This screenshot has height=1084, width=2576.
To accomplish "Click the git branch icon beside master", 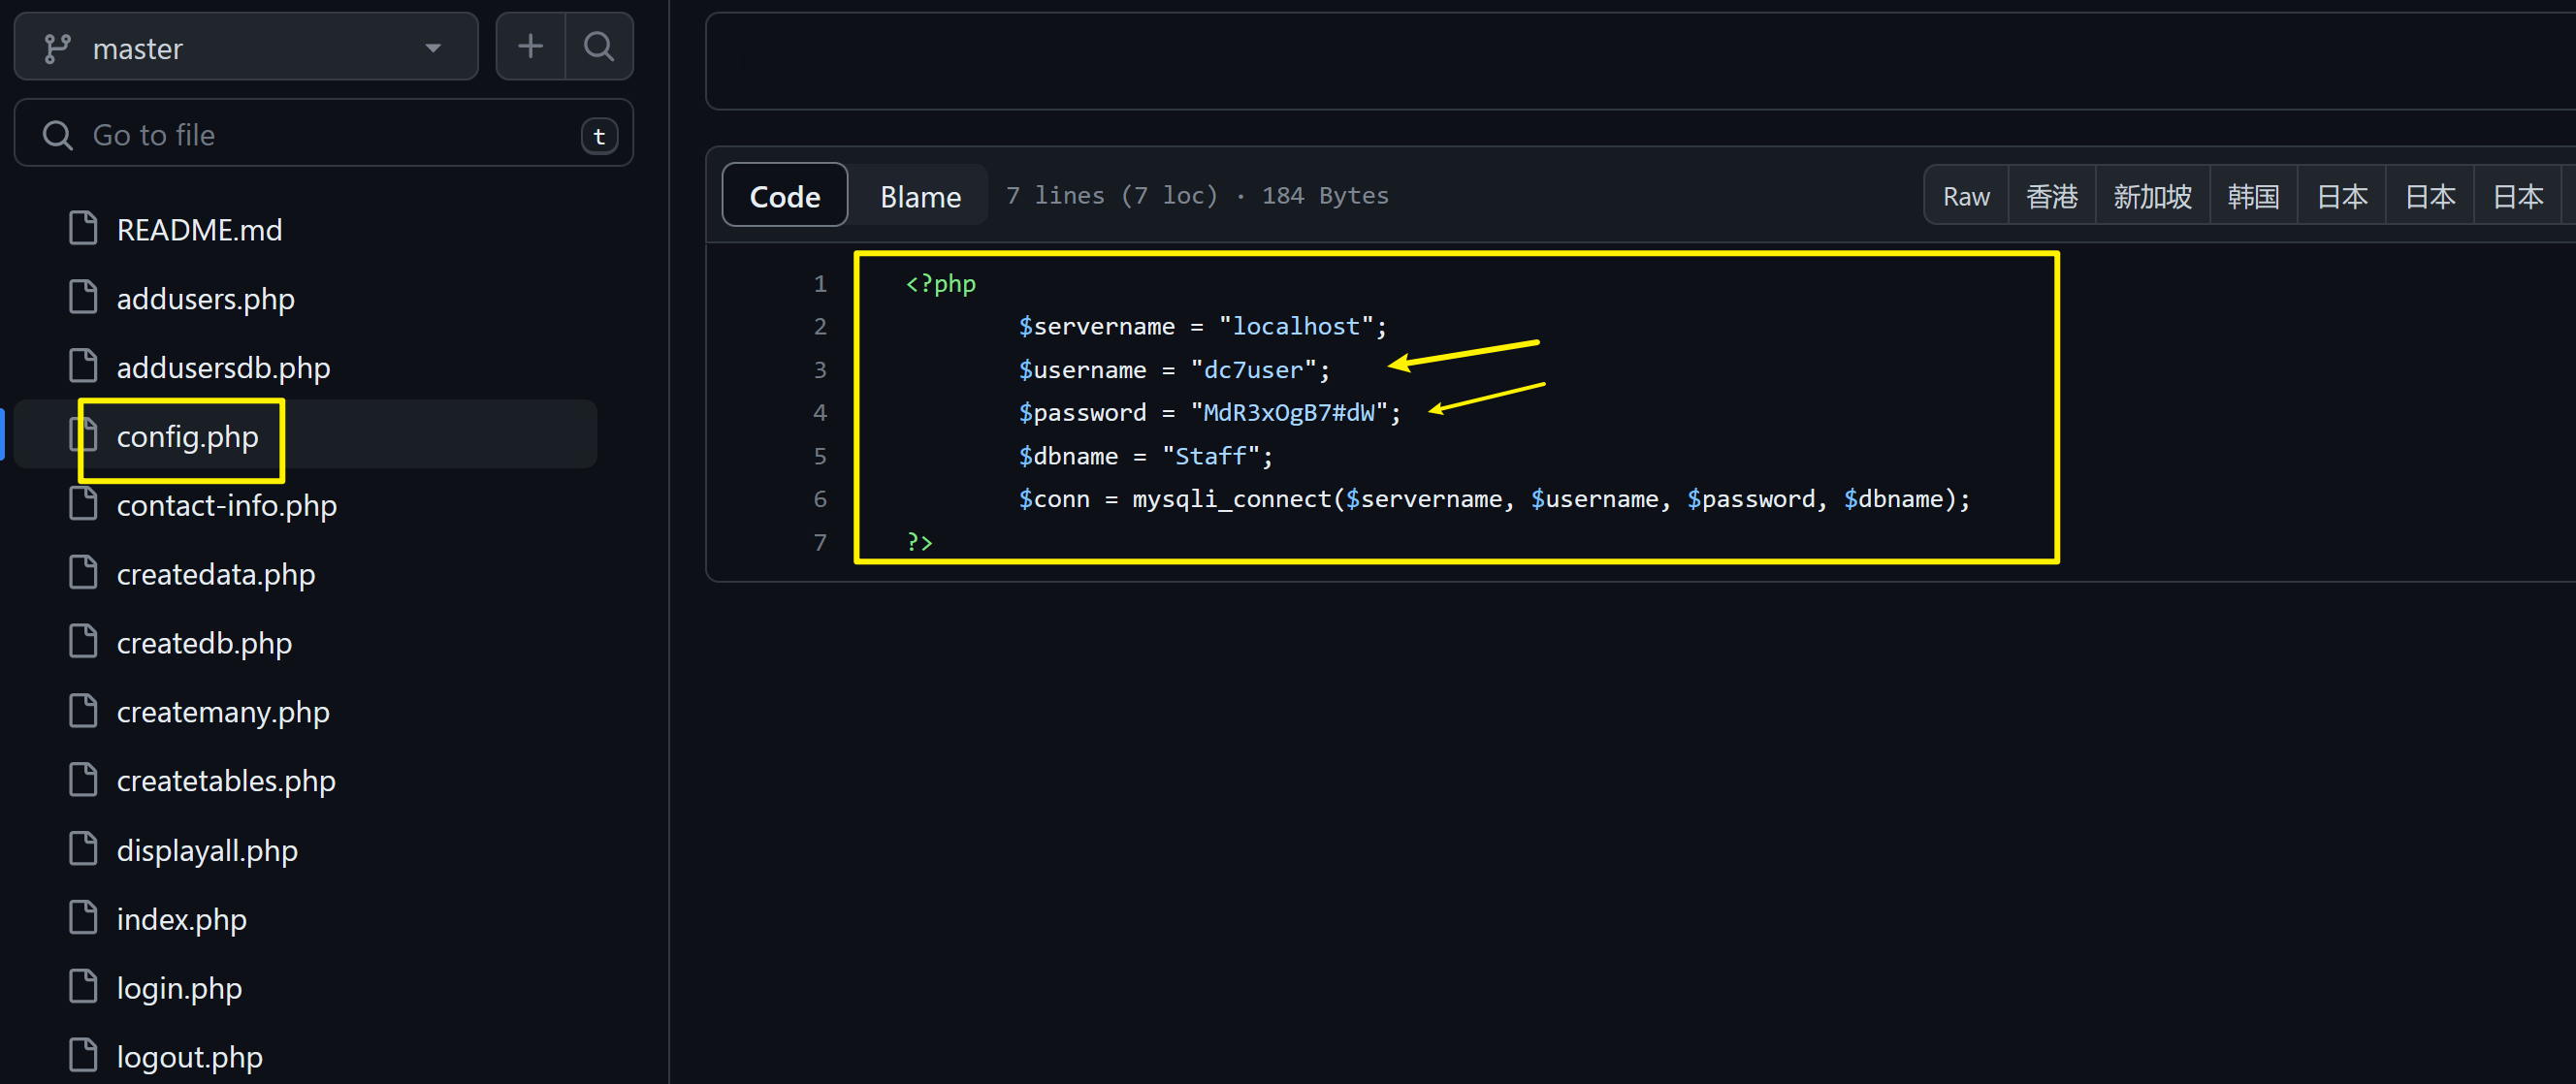I will point(57,48).
